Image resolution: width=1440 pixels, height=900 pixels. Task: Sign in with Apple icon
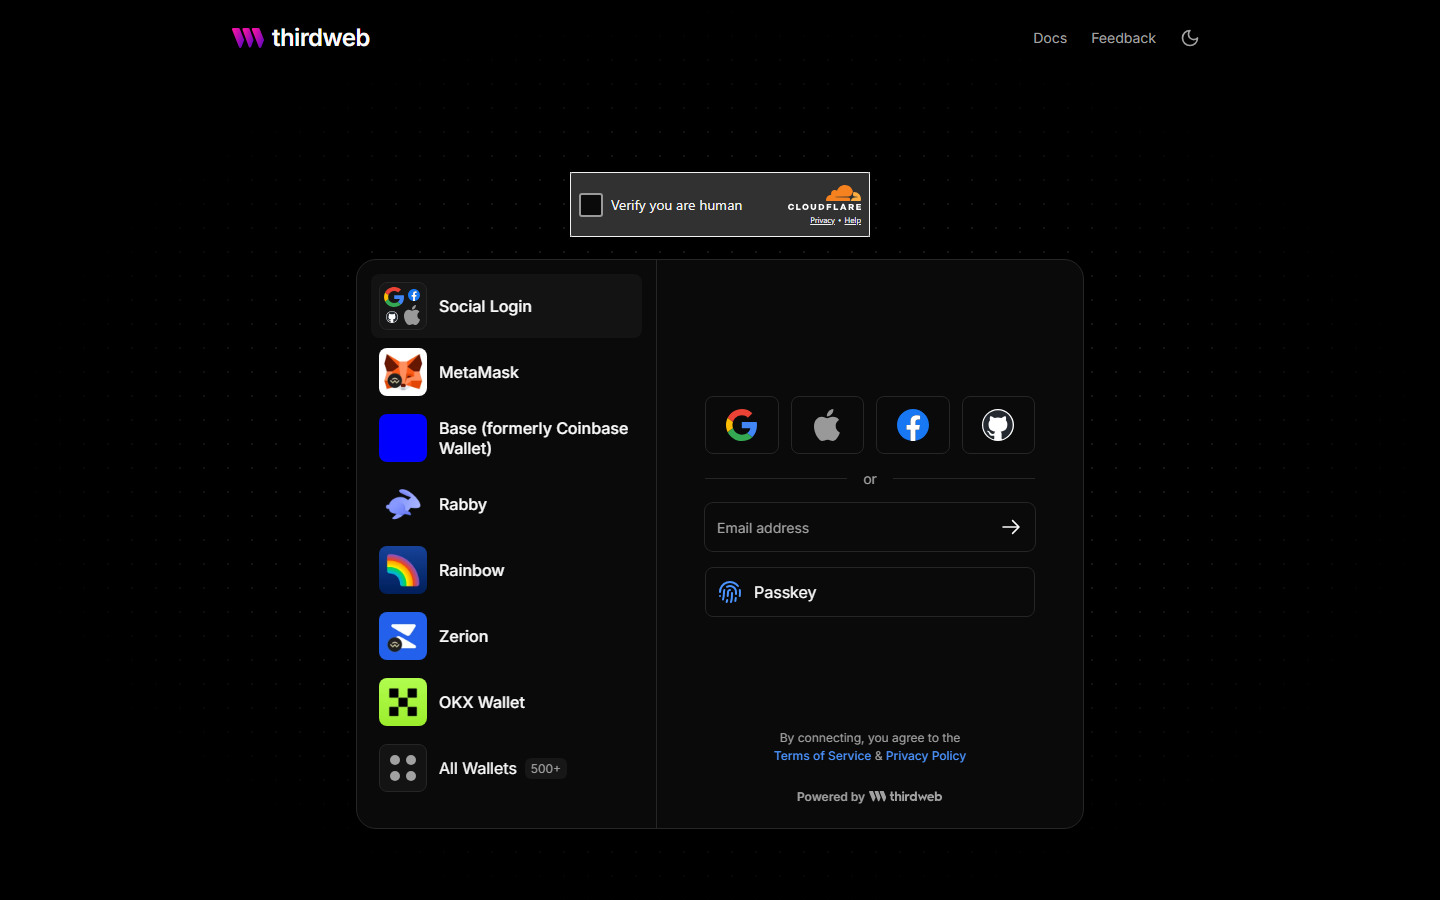tap(827, 425)
